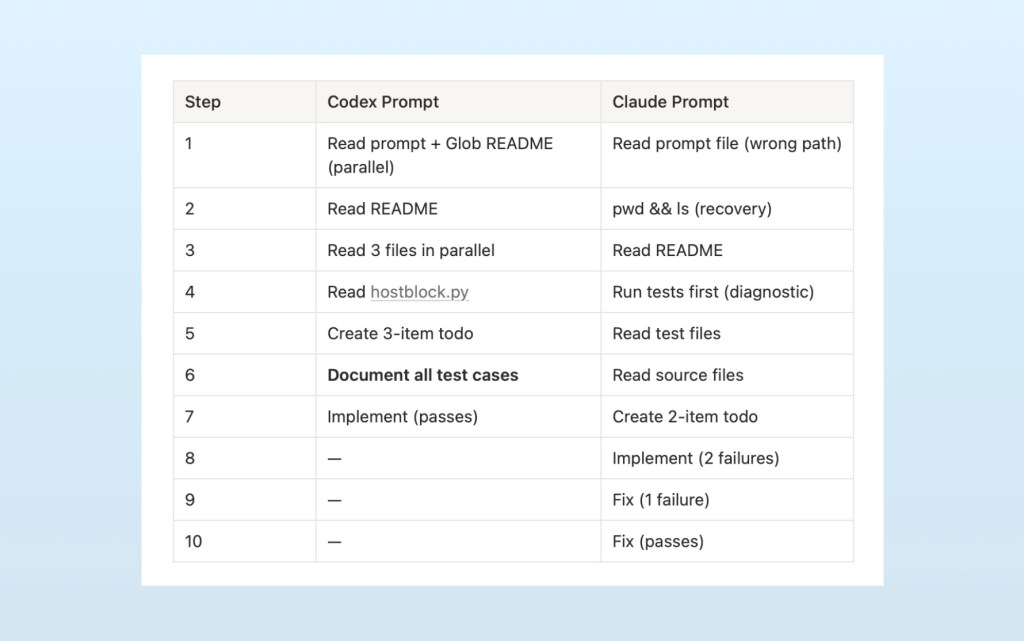1024x641 pixels.
Task: Select 'Read prompt file (wrong path)' cell
Action: coord(726,144)
